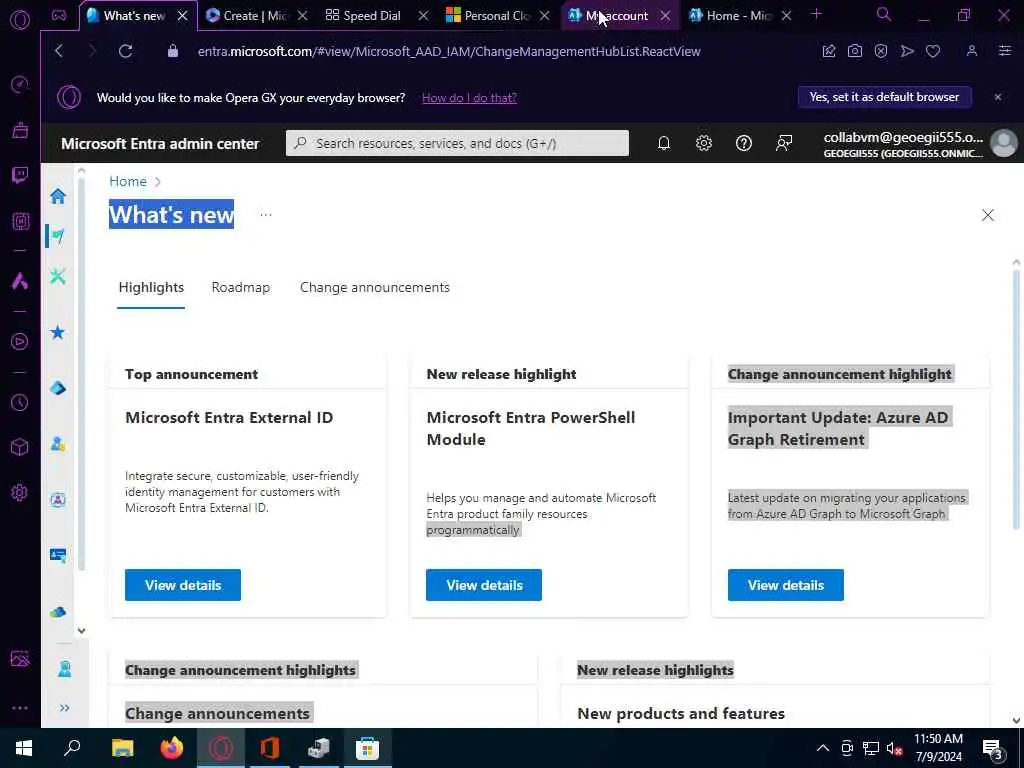Open How do I do that link
This screenshot has width=1024, height=768.
tap(469, 98)
